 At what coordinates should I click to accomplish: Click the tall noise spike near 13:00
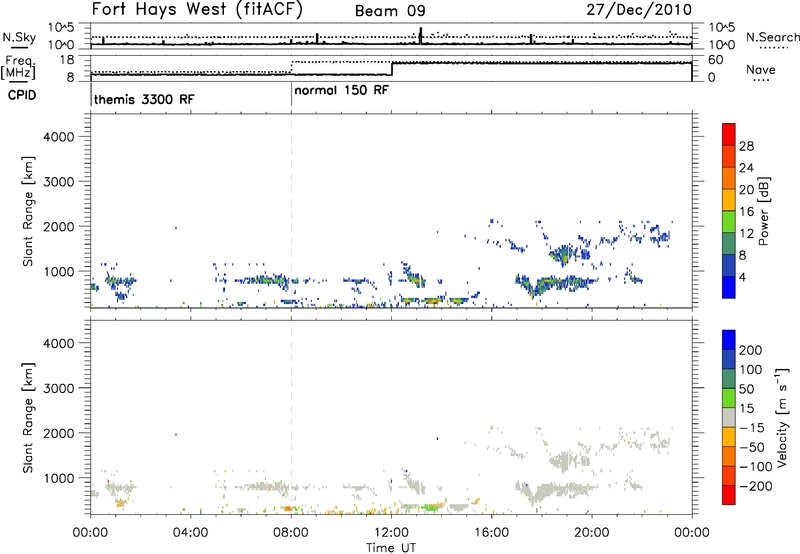420,35
